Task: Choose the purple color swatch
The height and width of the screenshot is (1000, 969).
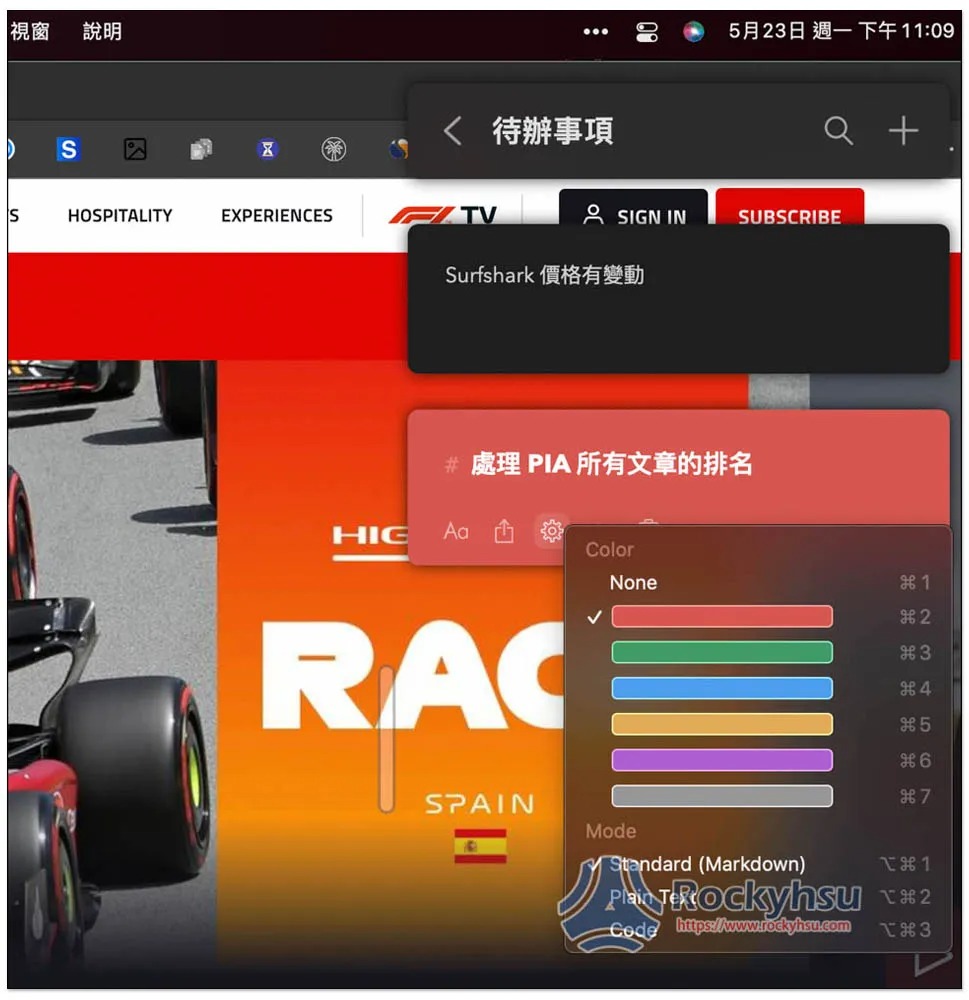Action: tap(721, 760)
